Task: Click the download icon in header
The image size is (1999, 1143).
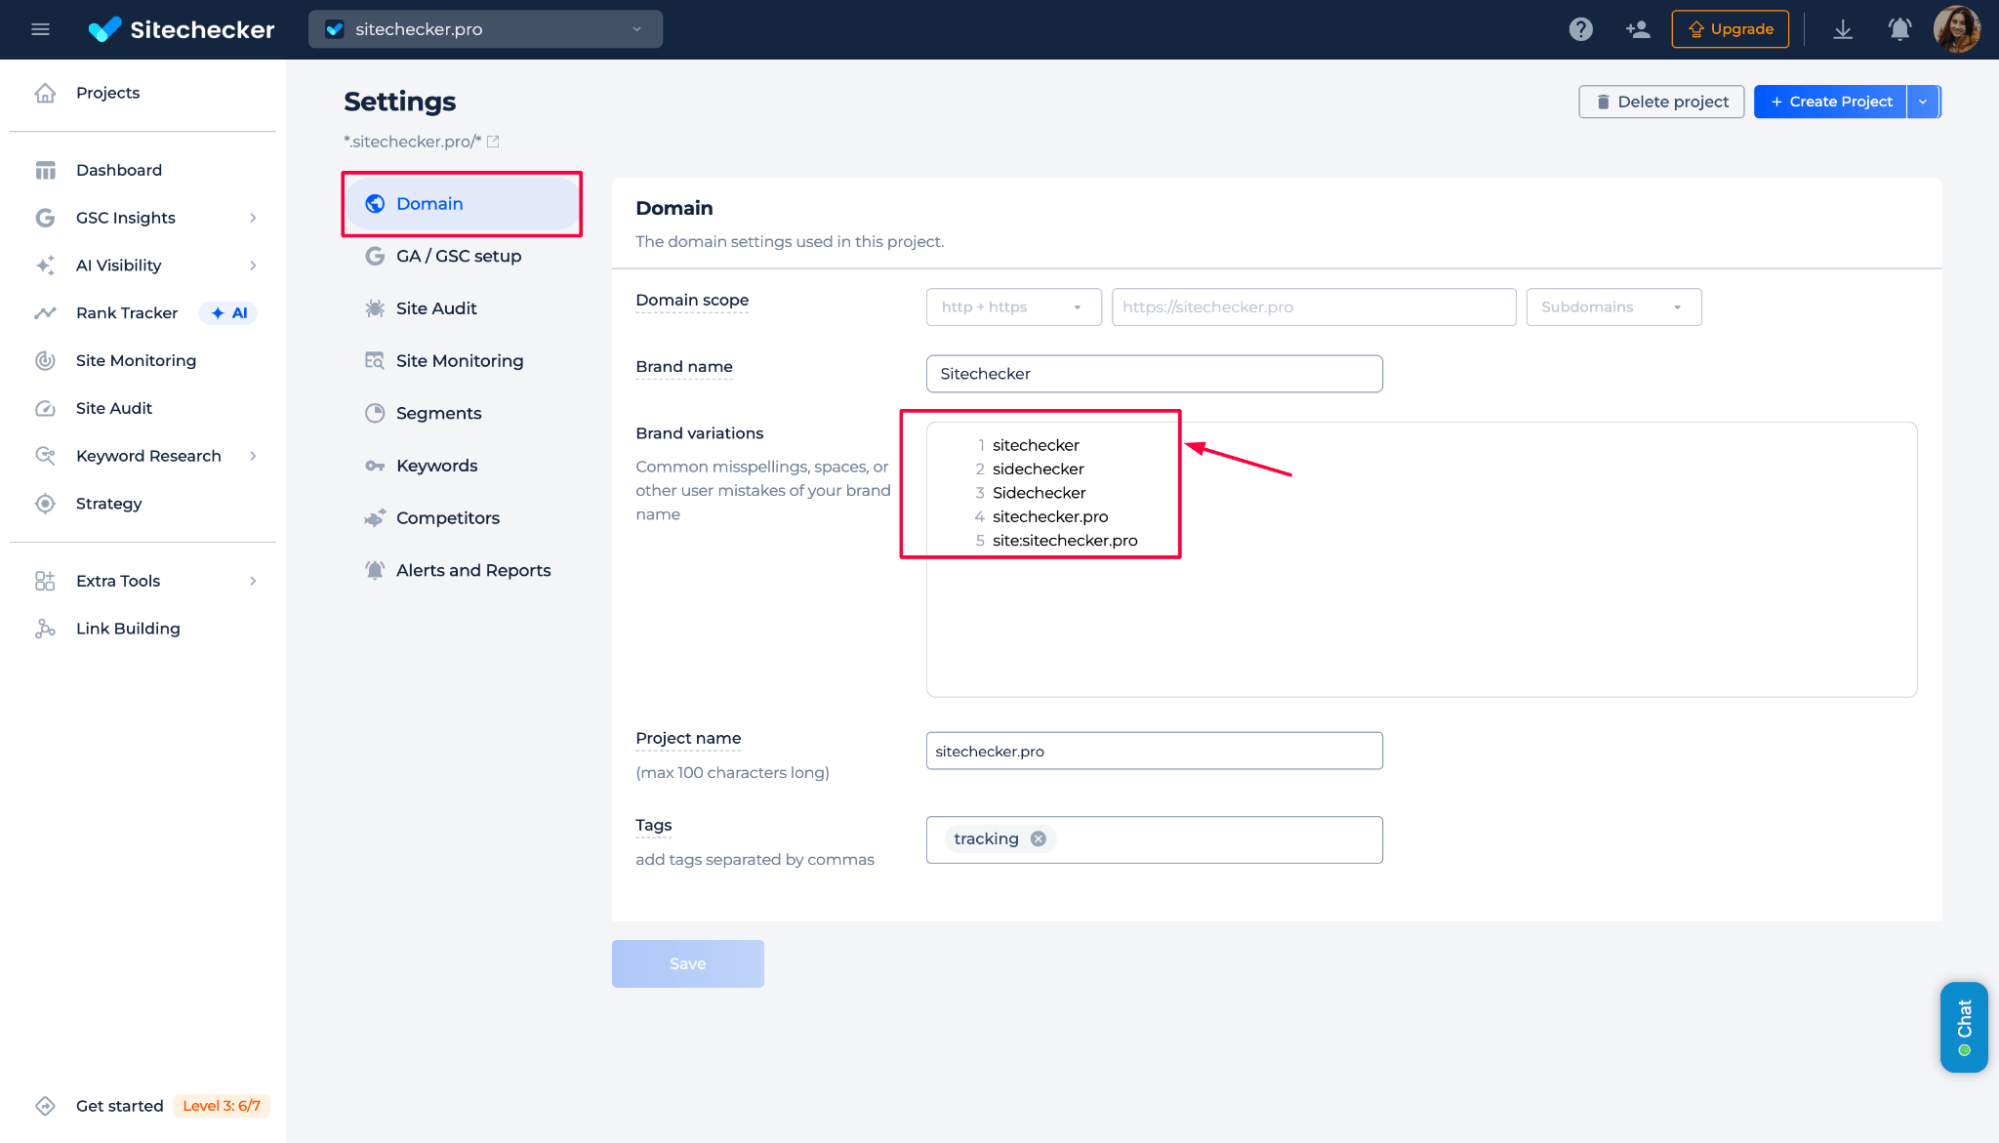Action: 1842,29
